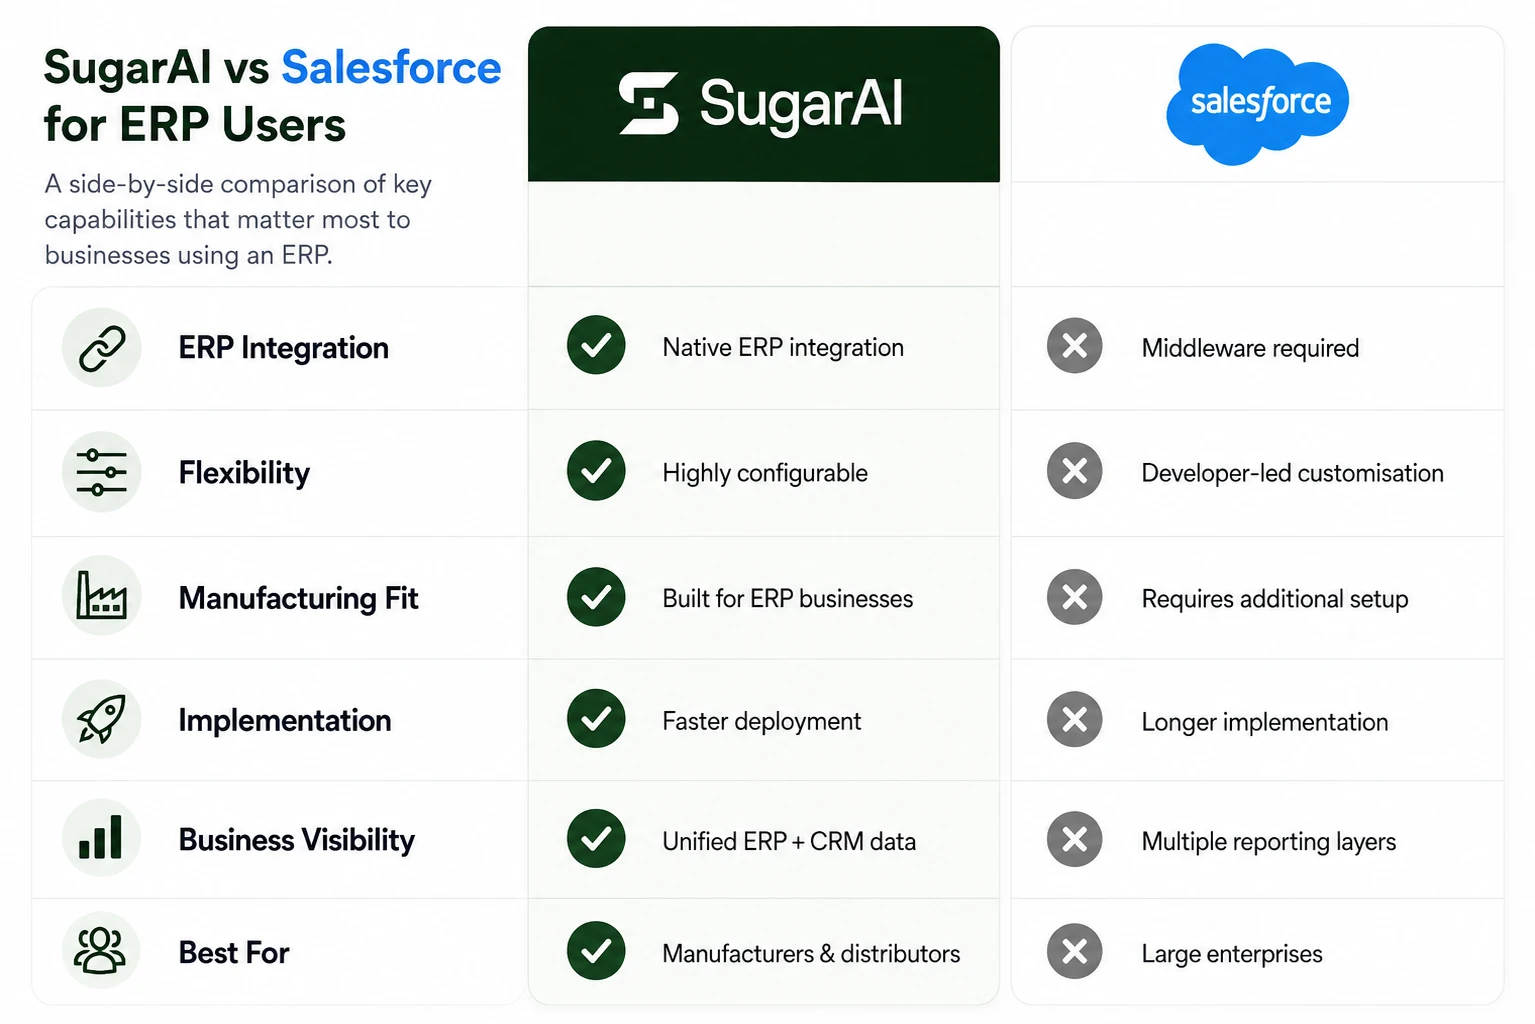The height and width of the screenshot is (1024, 1535).
Task: Select the Manufacturing Fit row label
Action: pos(298,598)
